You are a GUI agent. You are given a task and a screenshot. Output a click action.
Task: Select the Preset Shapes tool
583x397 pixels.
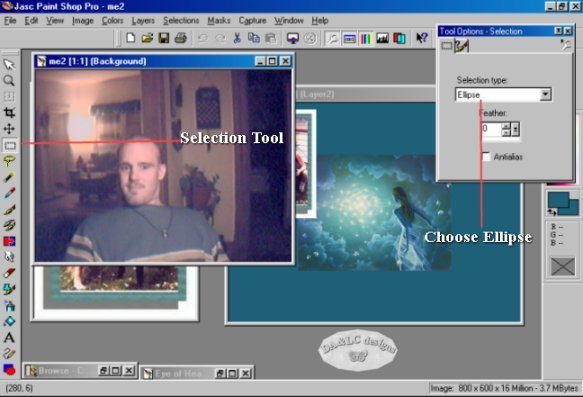tap(9, 369)
